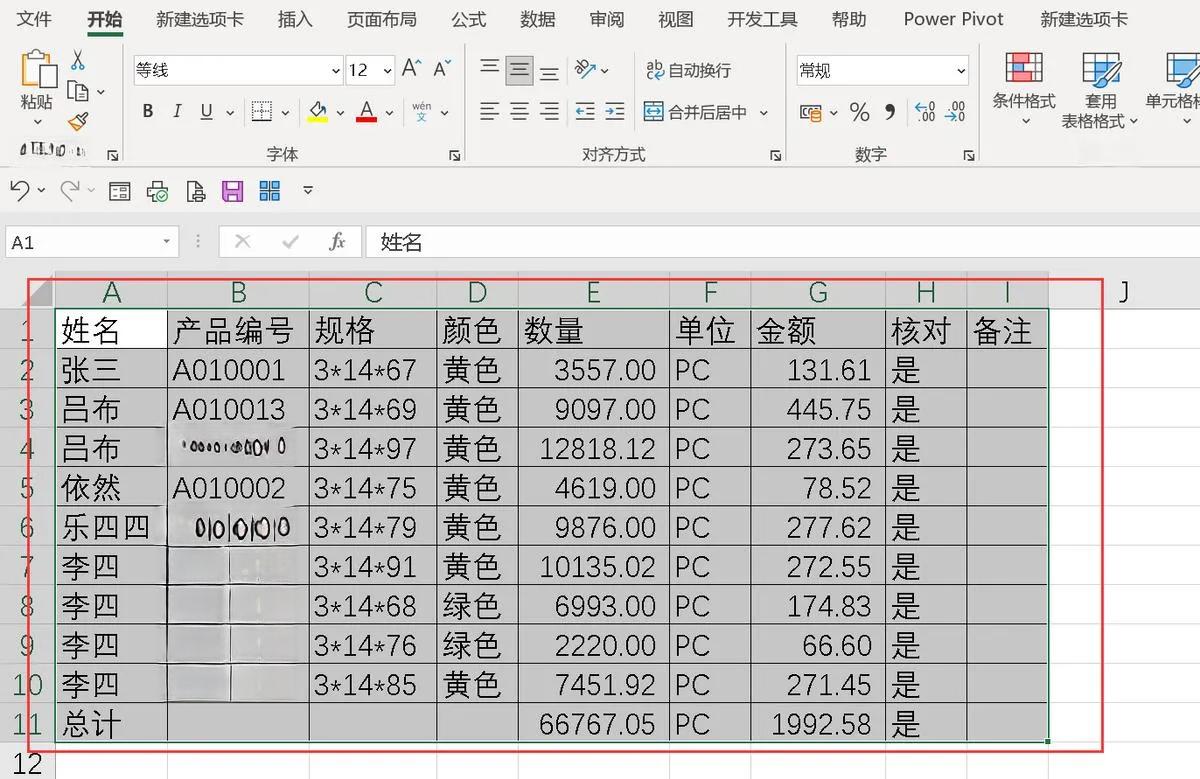This screenshot has height=779, width=1200.
Task: Toggle Italic formatting
Action: [x=177, y=111]
